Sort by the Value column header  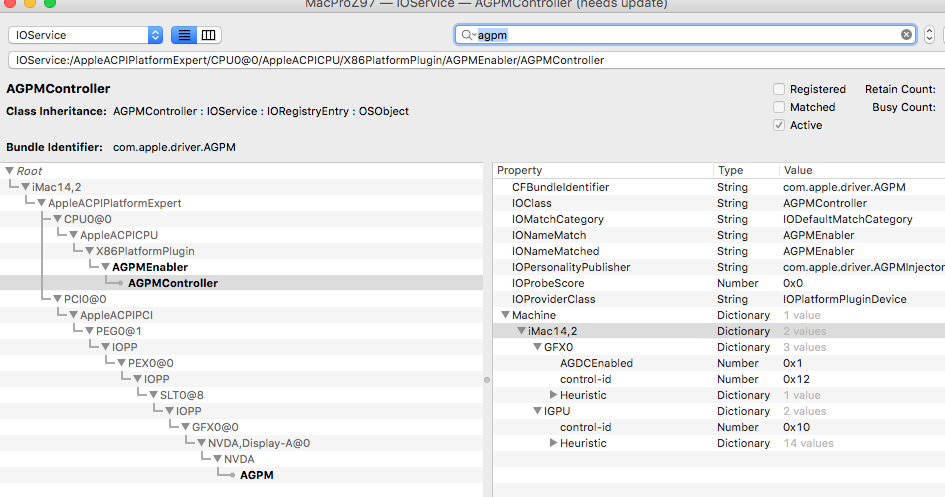(x=862, y=170)
